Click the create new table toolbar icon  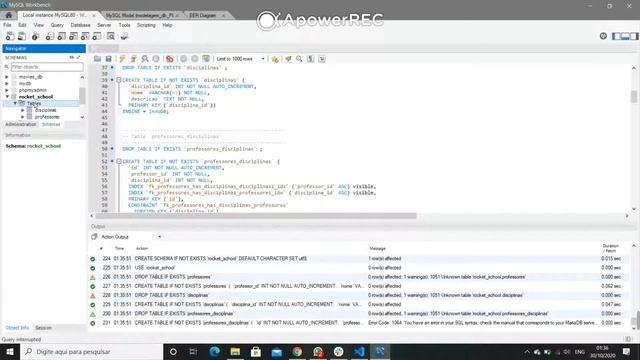62,36
